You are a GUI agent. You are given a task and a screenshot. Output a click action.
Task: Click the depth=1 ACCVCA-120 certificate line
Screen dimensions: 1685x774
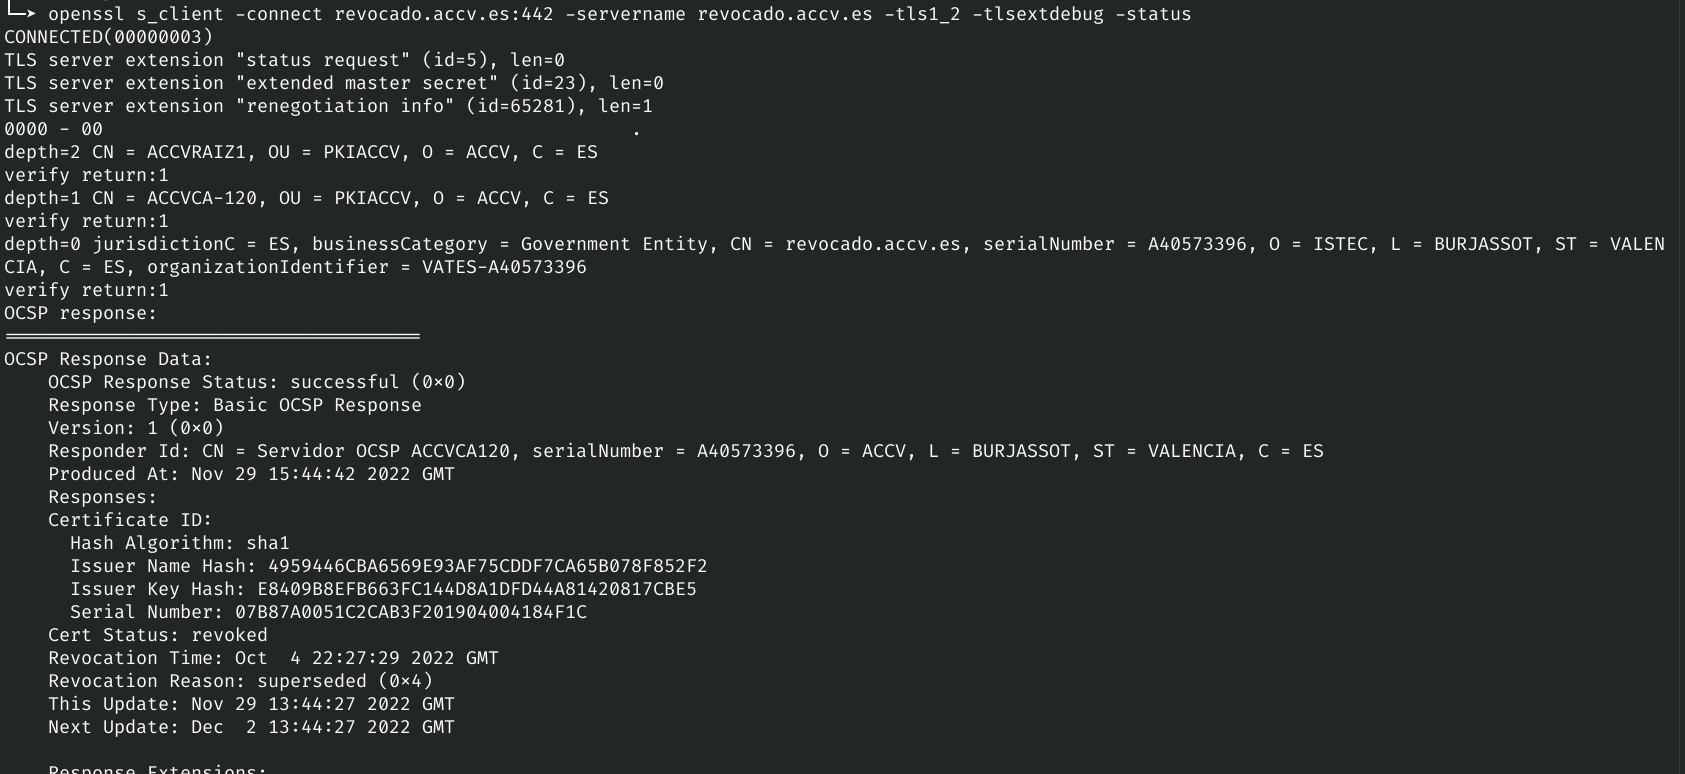pos(306,198)
